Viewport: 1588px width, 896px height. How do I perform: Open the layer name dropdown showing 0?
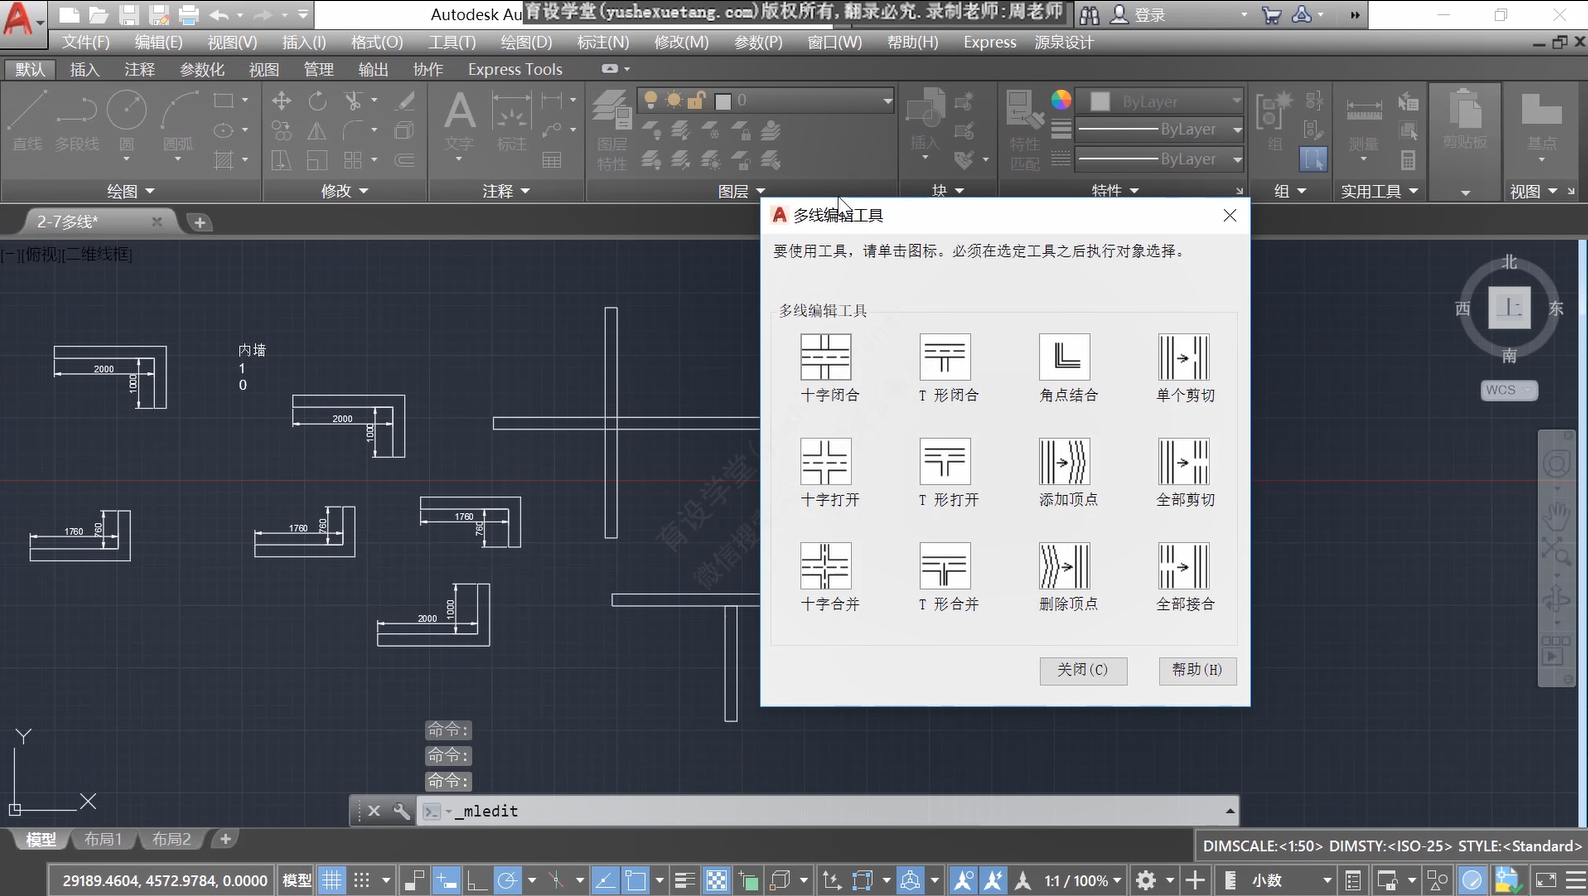[766, 100]
